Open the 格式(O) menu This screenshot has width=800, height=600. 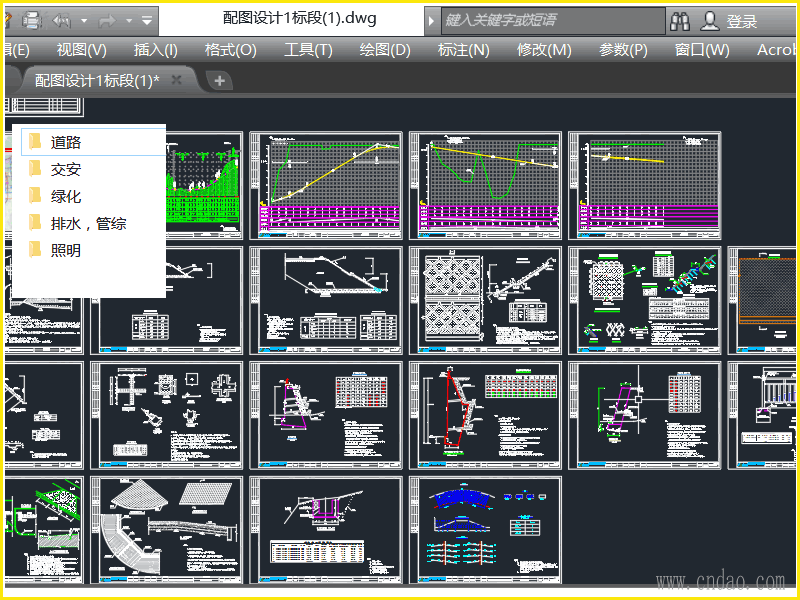[x=231, y=50]
